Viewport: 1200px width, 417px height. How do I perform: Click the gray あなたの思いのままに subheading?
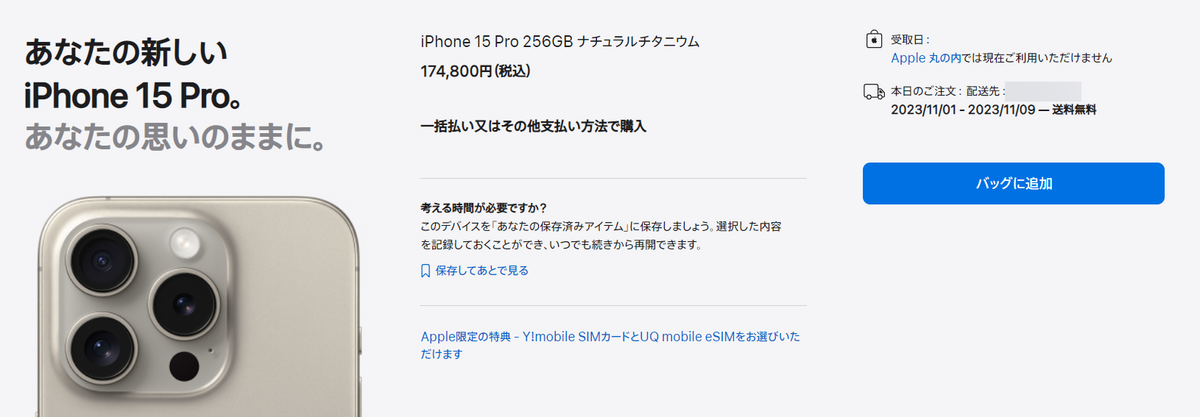pos(177,137)
